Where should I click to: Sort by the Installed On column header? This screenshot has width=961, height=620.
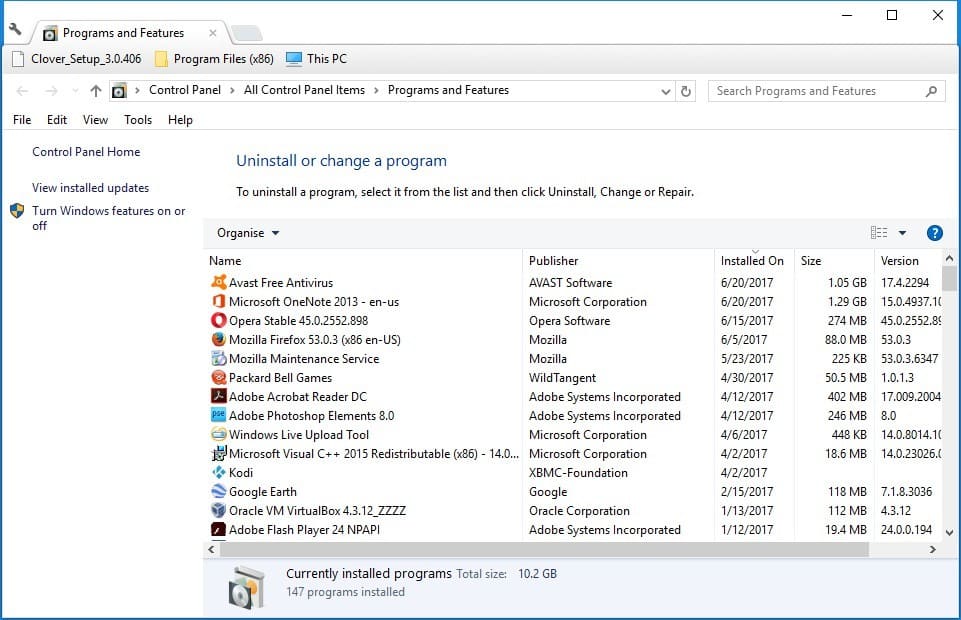754,260
